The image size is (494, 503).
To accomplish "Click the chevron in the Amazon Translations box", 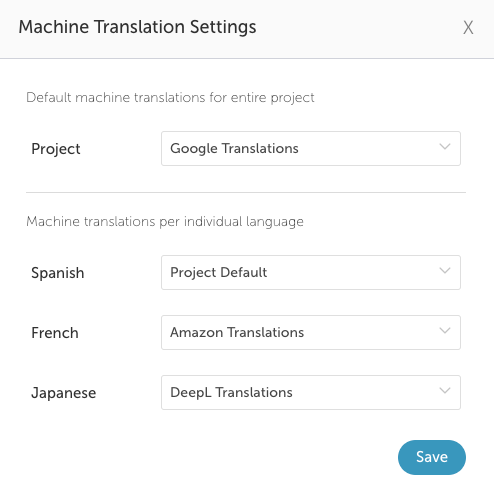I will 445,331.
